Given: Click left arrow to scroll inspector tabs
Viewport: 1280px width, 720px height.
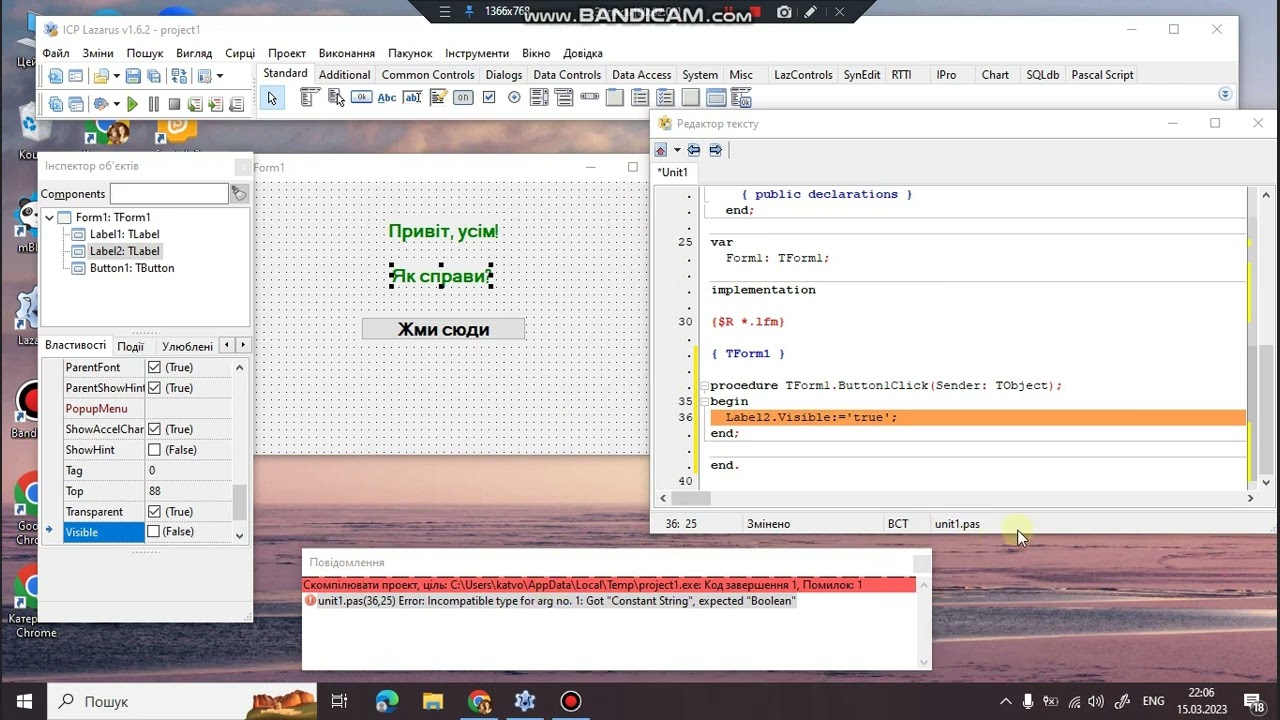Looking at the screenshot, I should (227, 345).
